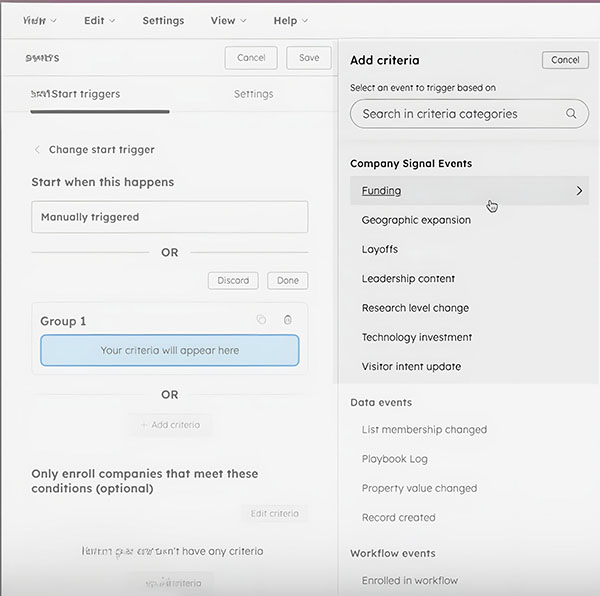This screenshot has width=600, height=596.
Task: Select the Manually triggered field
Action: point(169,217)
